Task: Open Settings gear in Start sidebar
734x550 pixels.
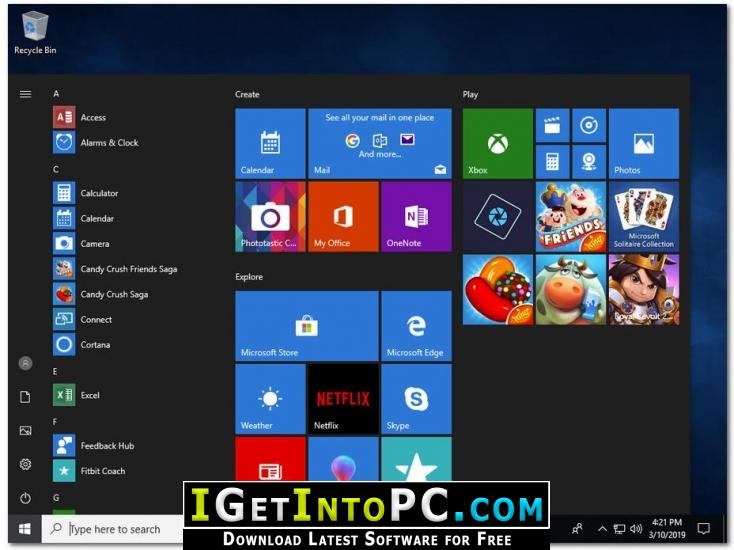Action: 25,464
